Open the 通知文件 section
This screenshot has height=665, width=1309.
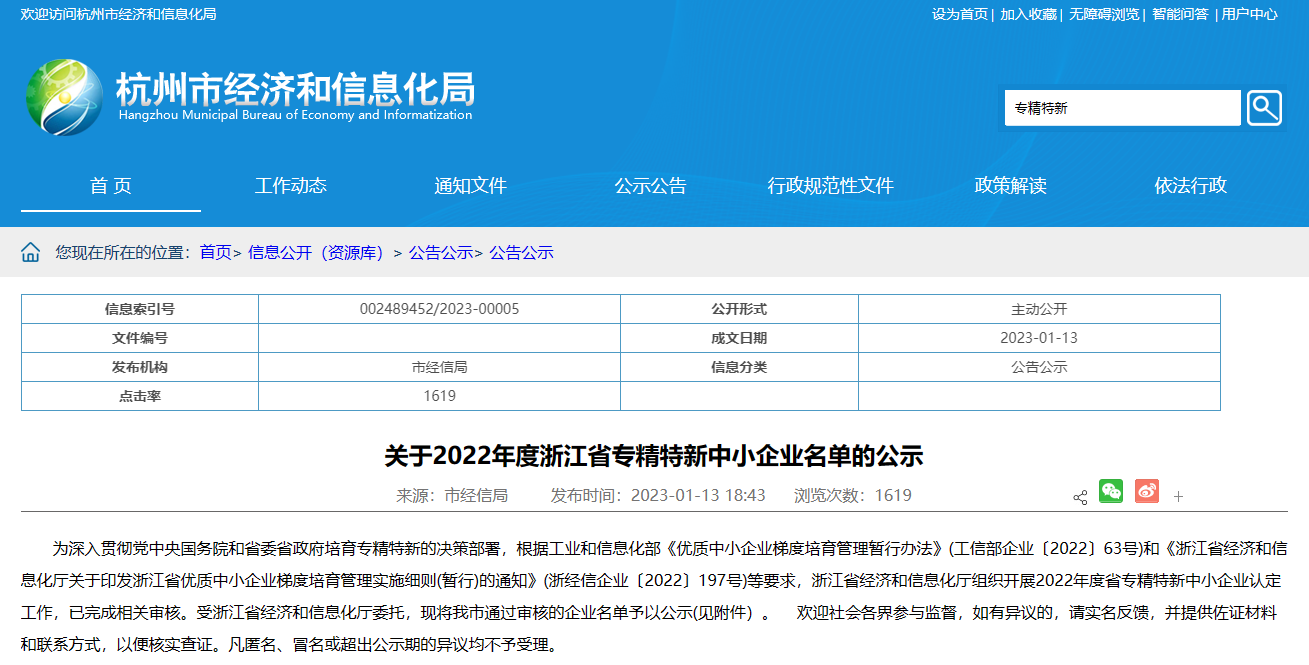tap(470, 186)
